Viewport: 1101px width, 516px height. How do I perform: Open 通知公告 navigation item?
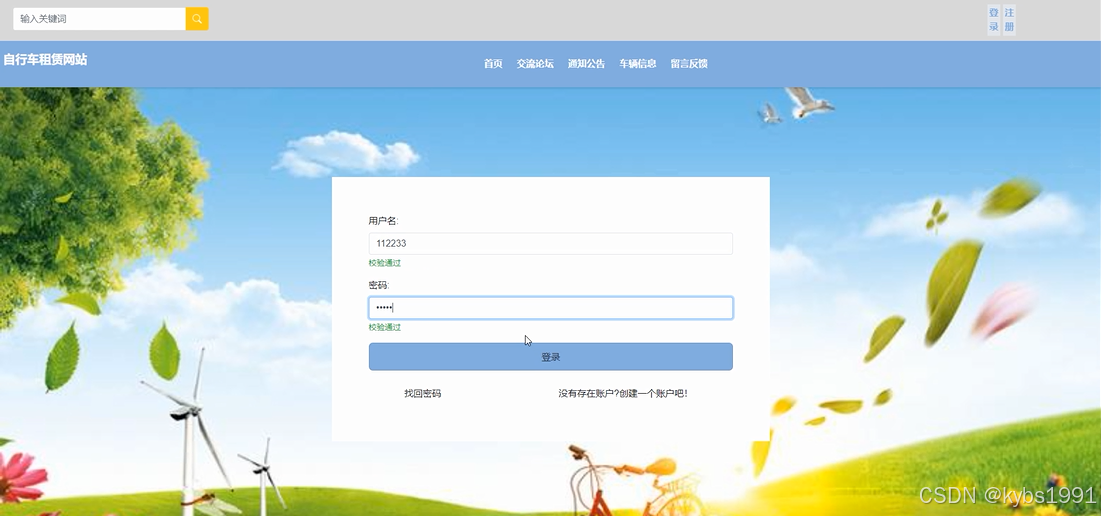(586, 64)
